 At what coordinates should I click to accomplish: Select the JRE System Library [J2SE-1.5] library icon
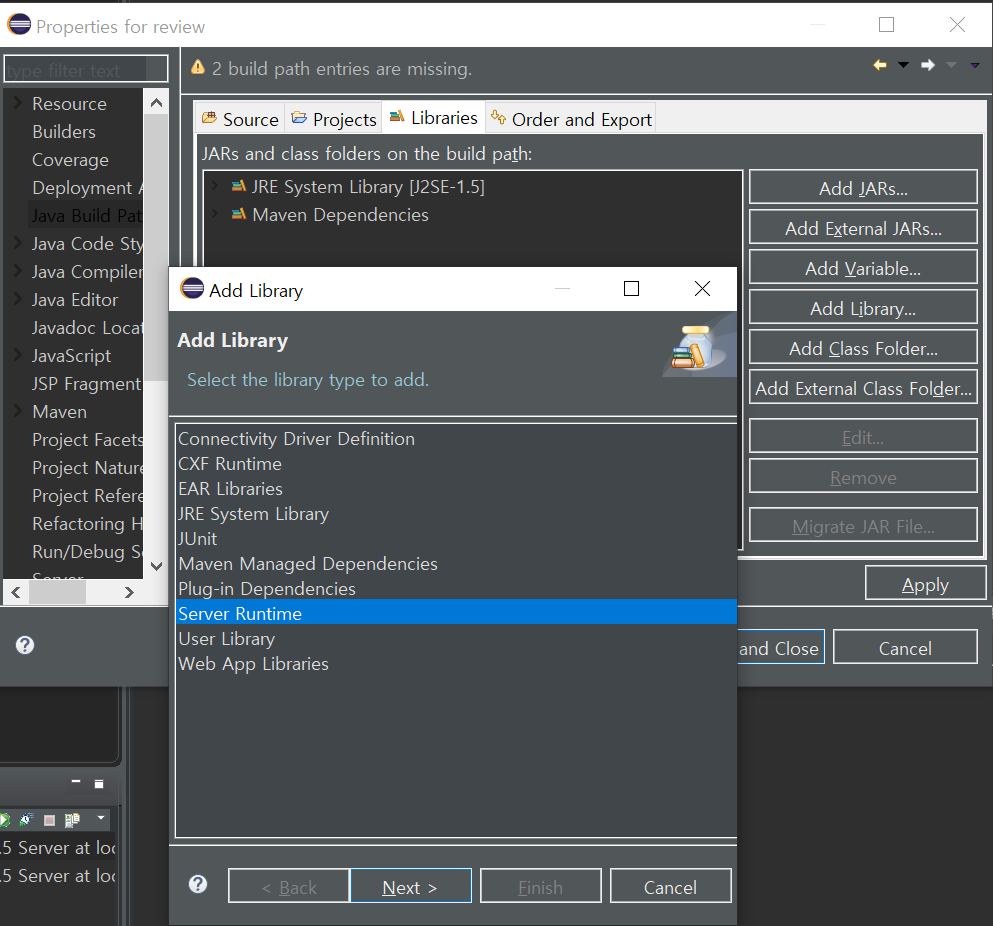tap(239, 186)
